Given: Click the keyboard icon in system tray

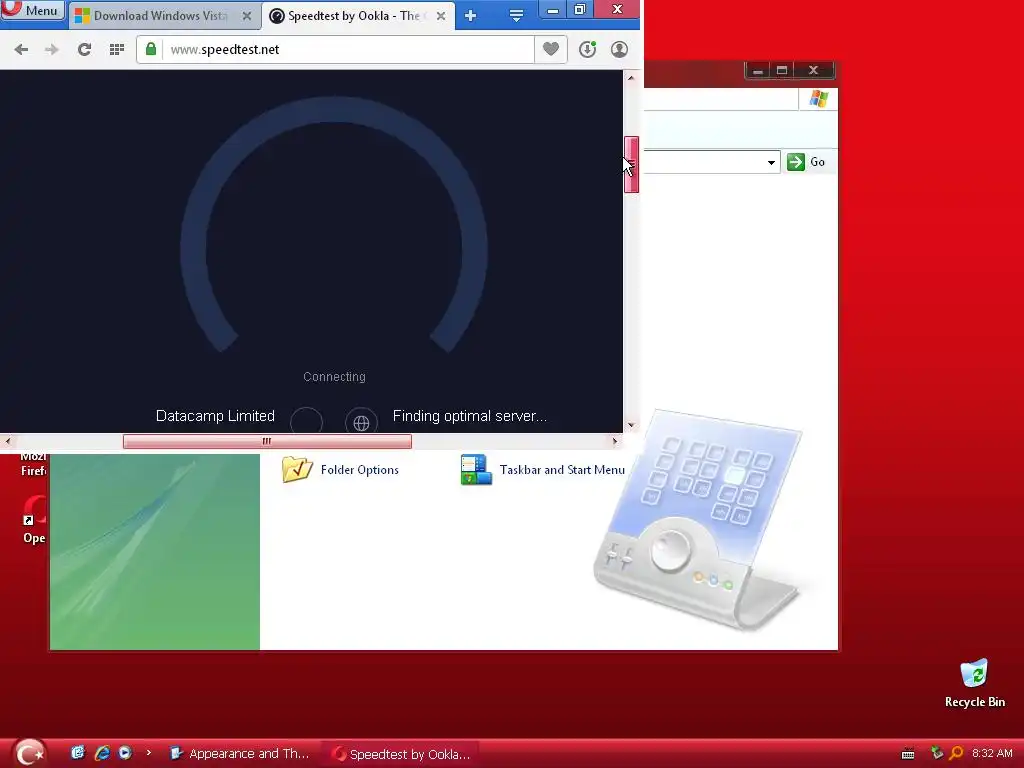Looking at the screenshot, I should pos(908,754).
